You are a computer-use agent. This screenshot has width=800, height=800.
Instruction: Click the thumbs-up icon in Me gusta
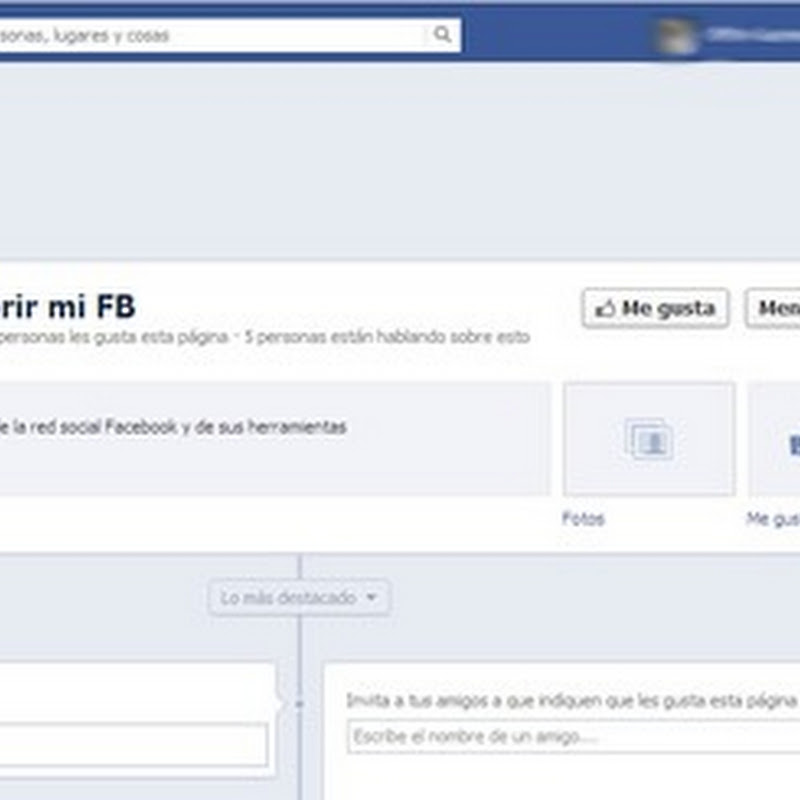pyautogui.click(x=605, y=309)
